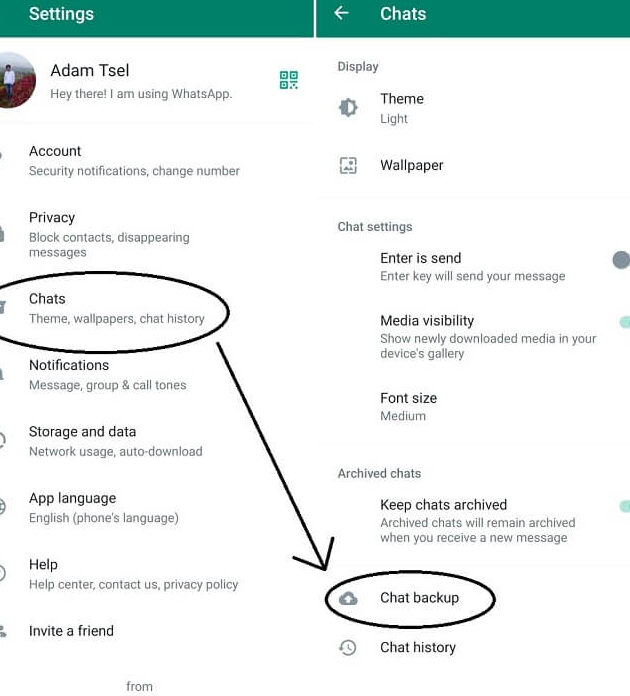Open the Chats settings entry
This screenshot has width=630, height=696.
pyautogui.click(x=157, y=308)
